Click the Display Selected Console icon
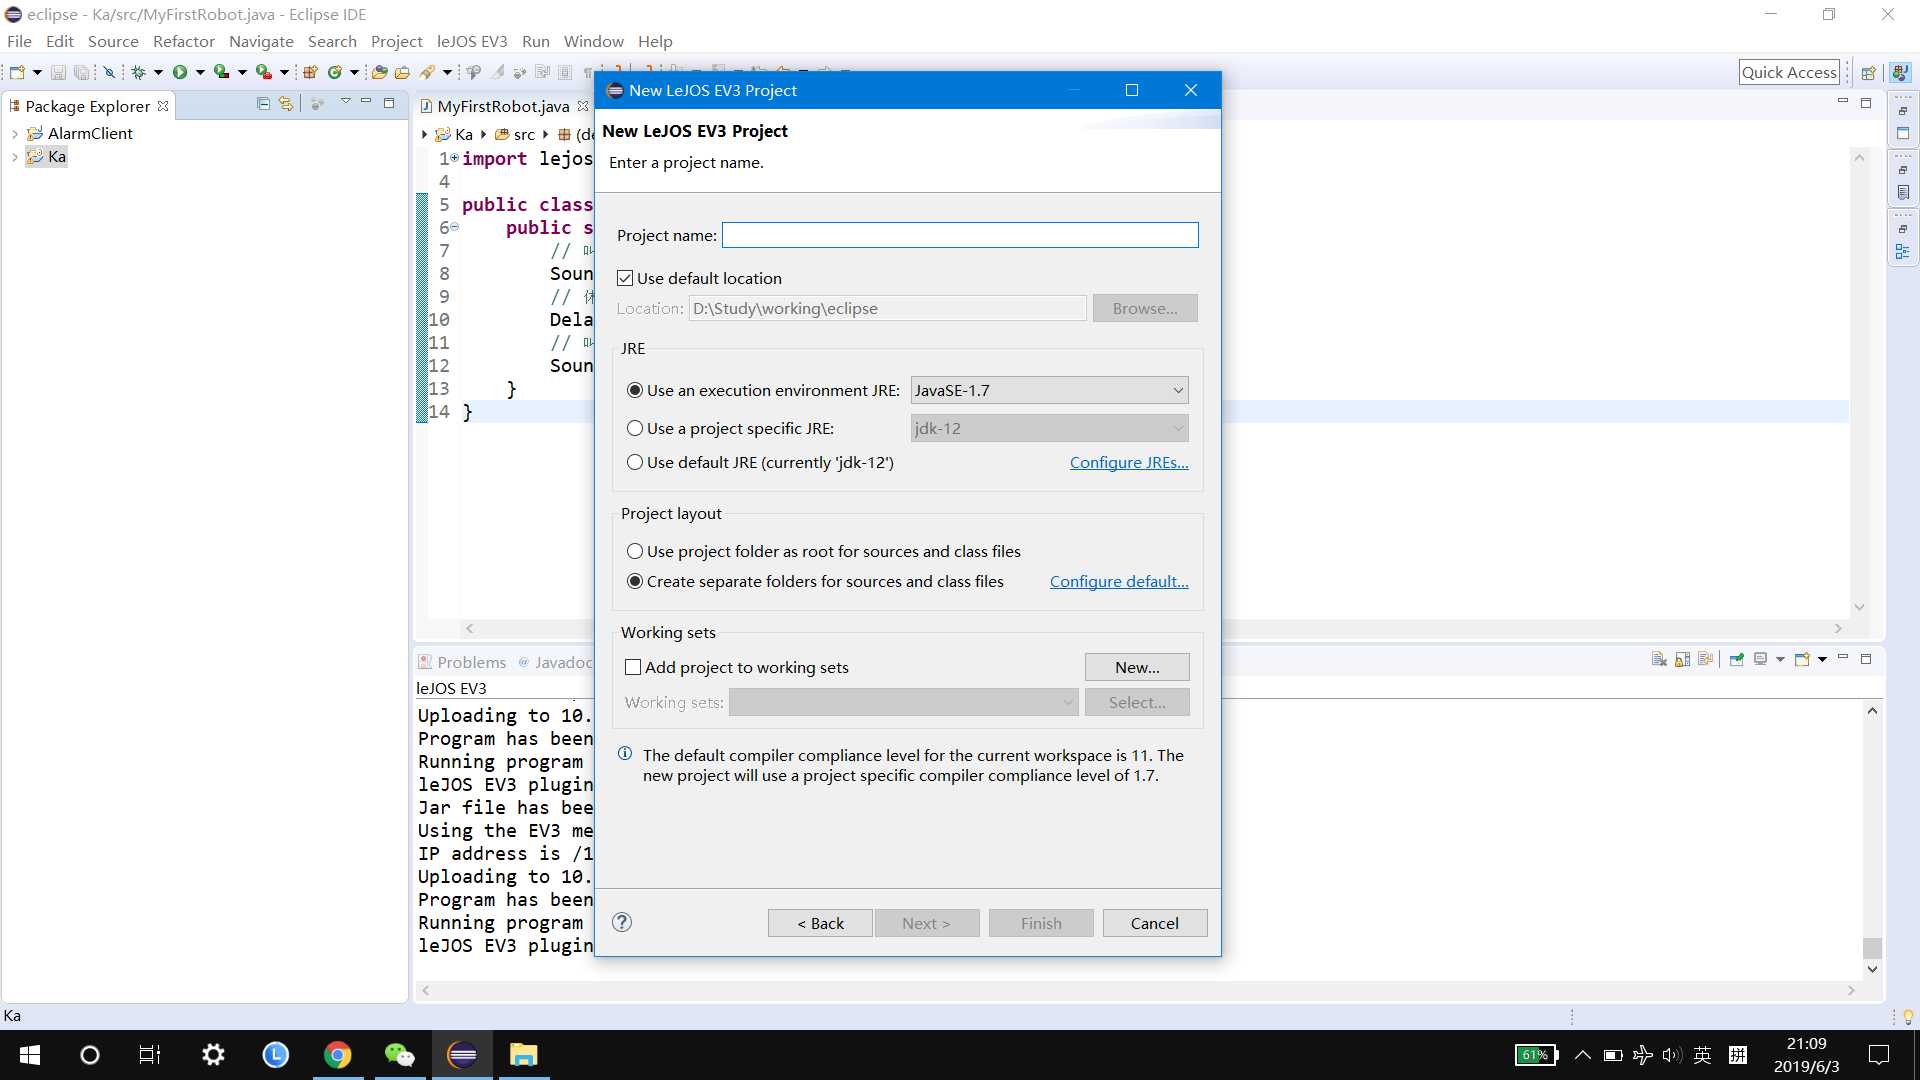This screenshot has width=1920, height=1080. click(1760, 659)
